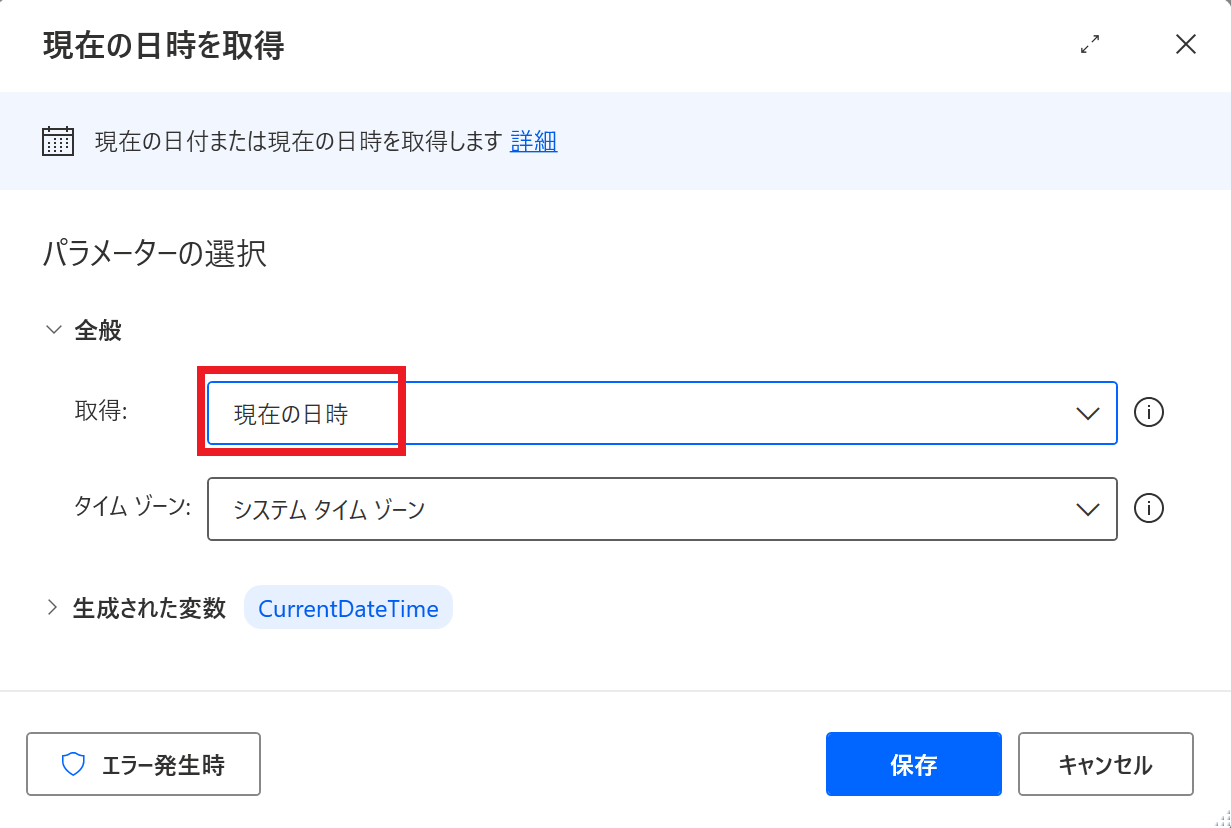Collapse the 全般 section
Image resolution: width=1231 pixels, height=828 pixels.
pyautogui.click(x=52, y=329)
